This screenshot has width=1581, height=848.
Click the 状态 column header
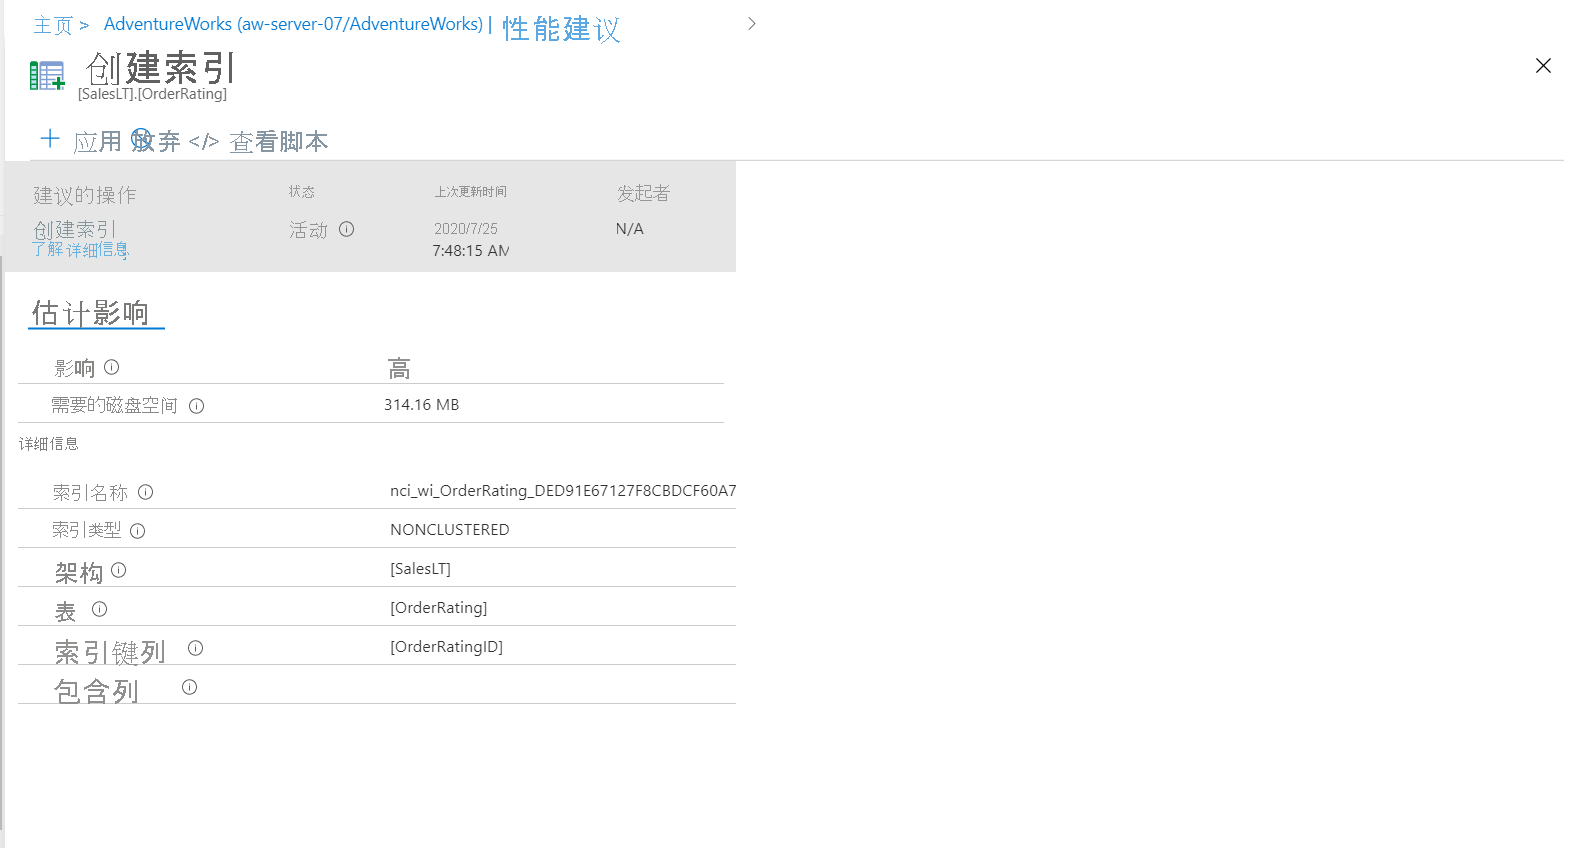(x=301, y=192)
